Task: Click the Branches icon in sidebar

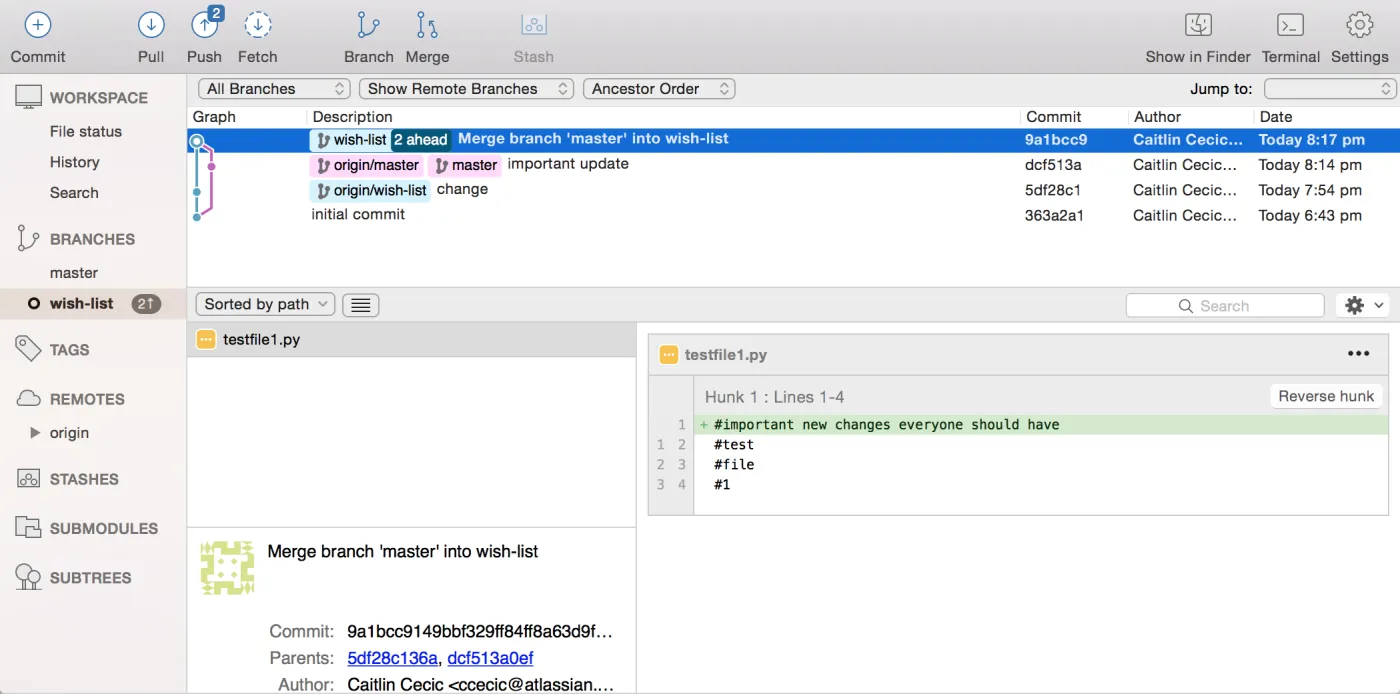Action: [x=28, y=239]
